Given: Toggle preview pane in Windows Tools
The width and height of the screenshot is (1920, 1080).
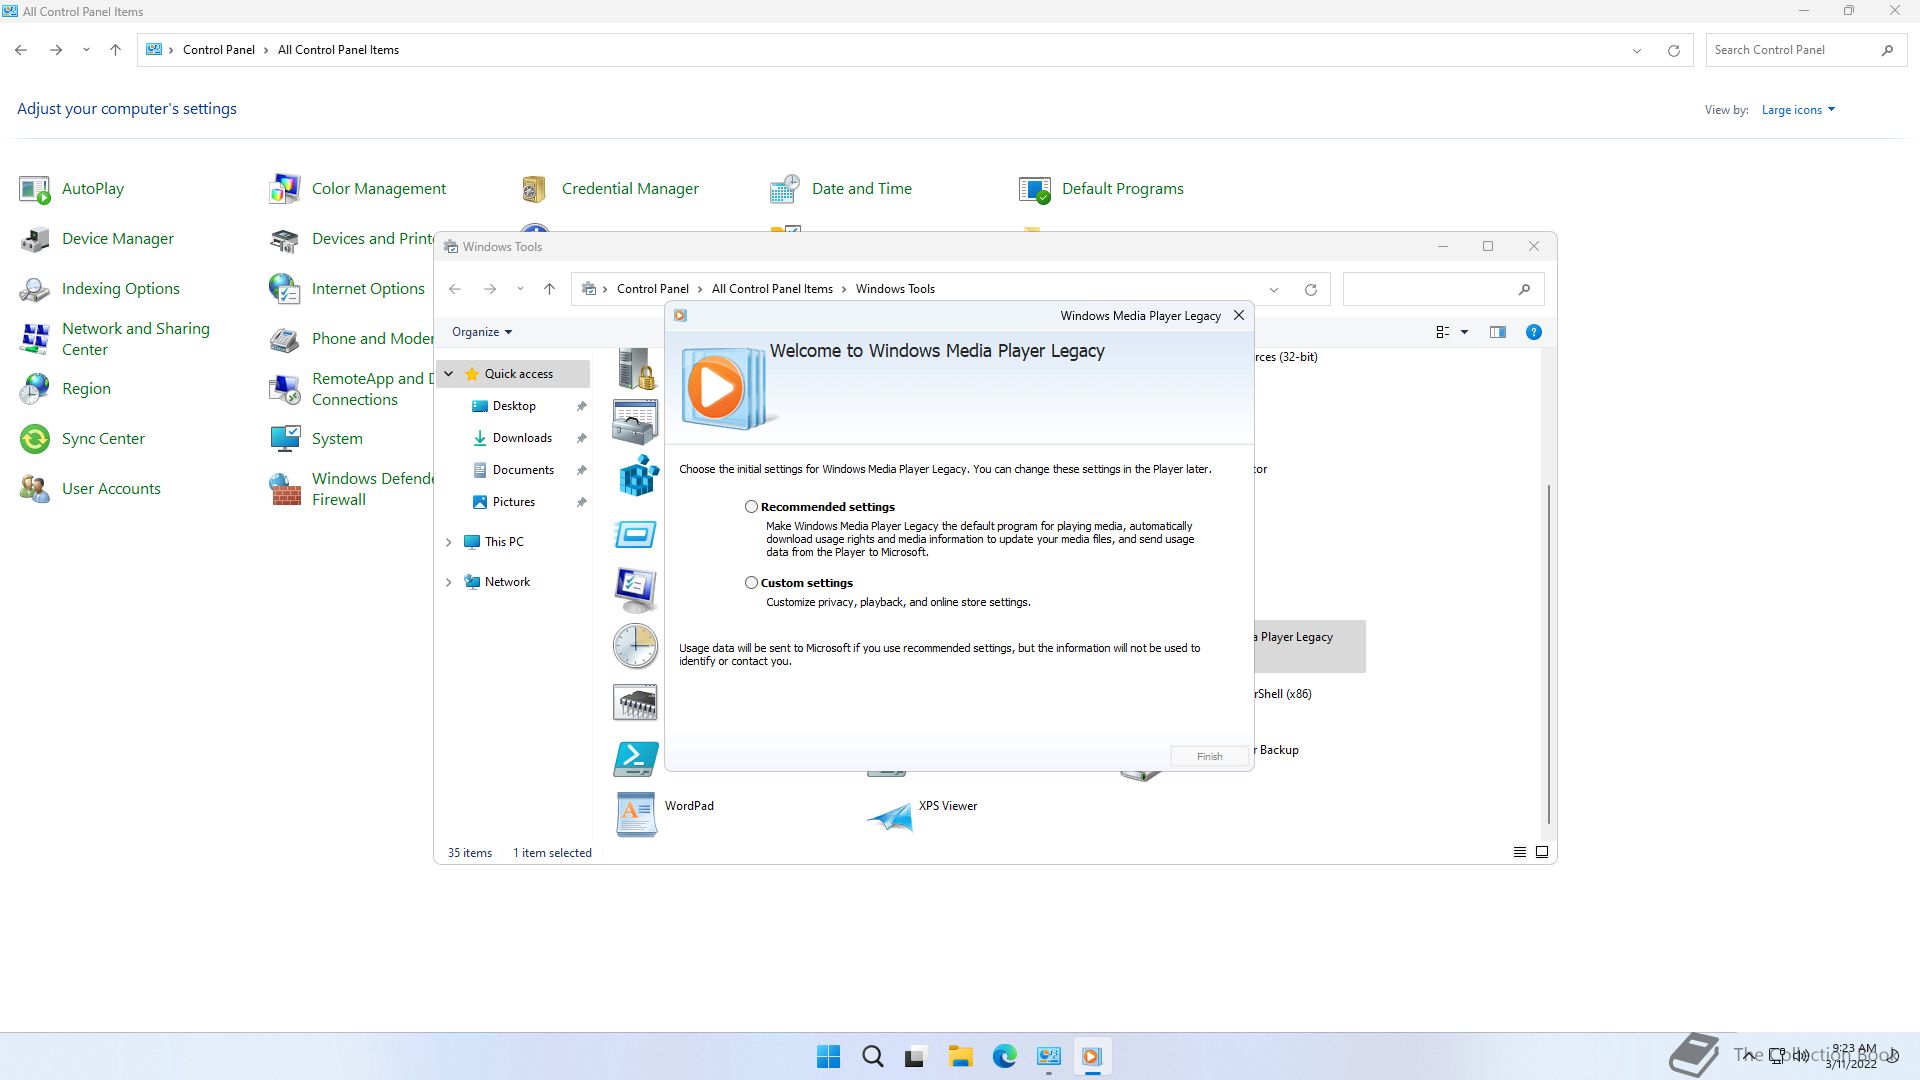Looking at the screenshot, I should (x=1497, y=332).
